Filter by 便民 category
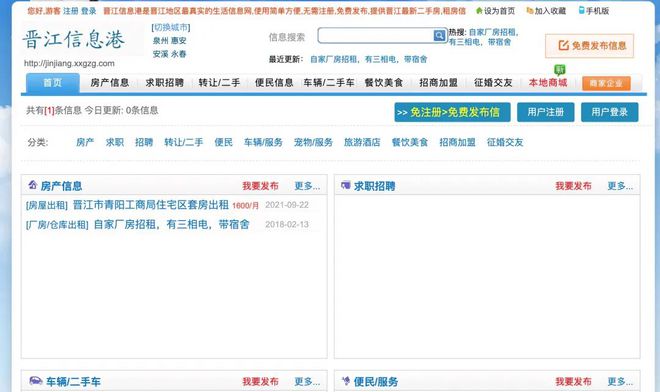This screenshot has height=392, width=660. pos(224,142)
